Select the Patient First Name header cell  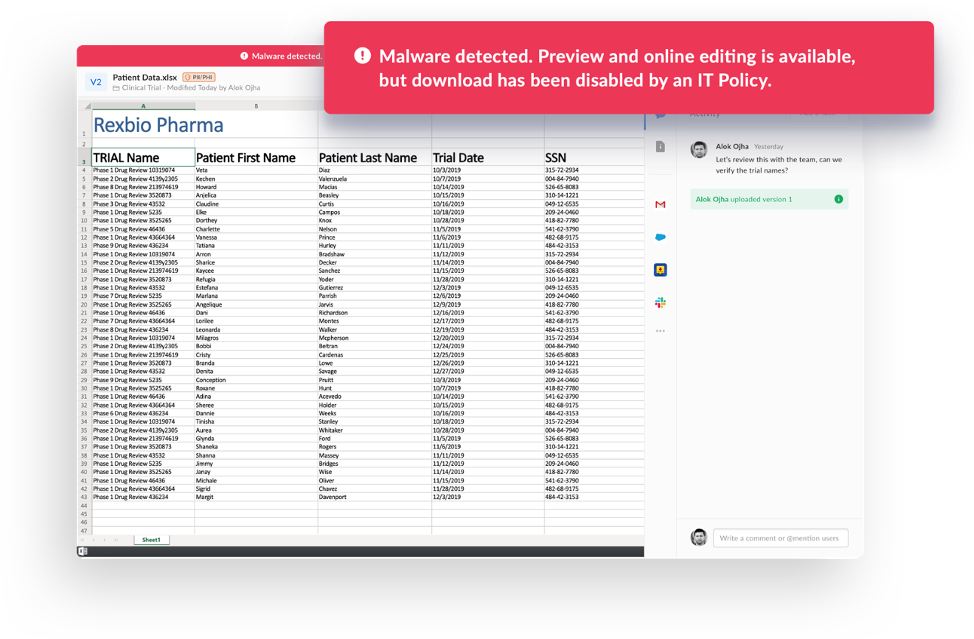[256, 158]
